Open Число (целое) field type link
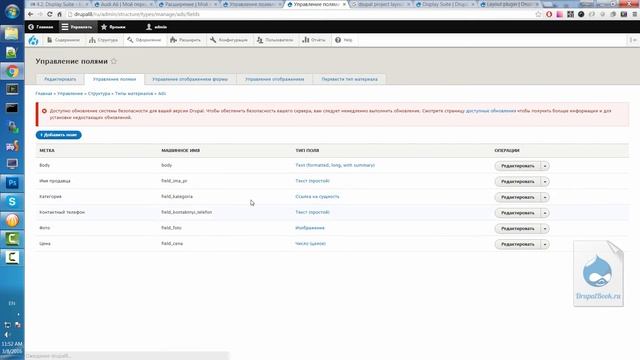Screen dimensions: 640x360 pos(310,244)
